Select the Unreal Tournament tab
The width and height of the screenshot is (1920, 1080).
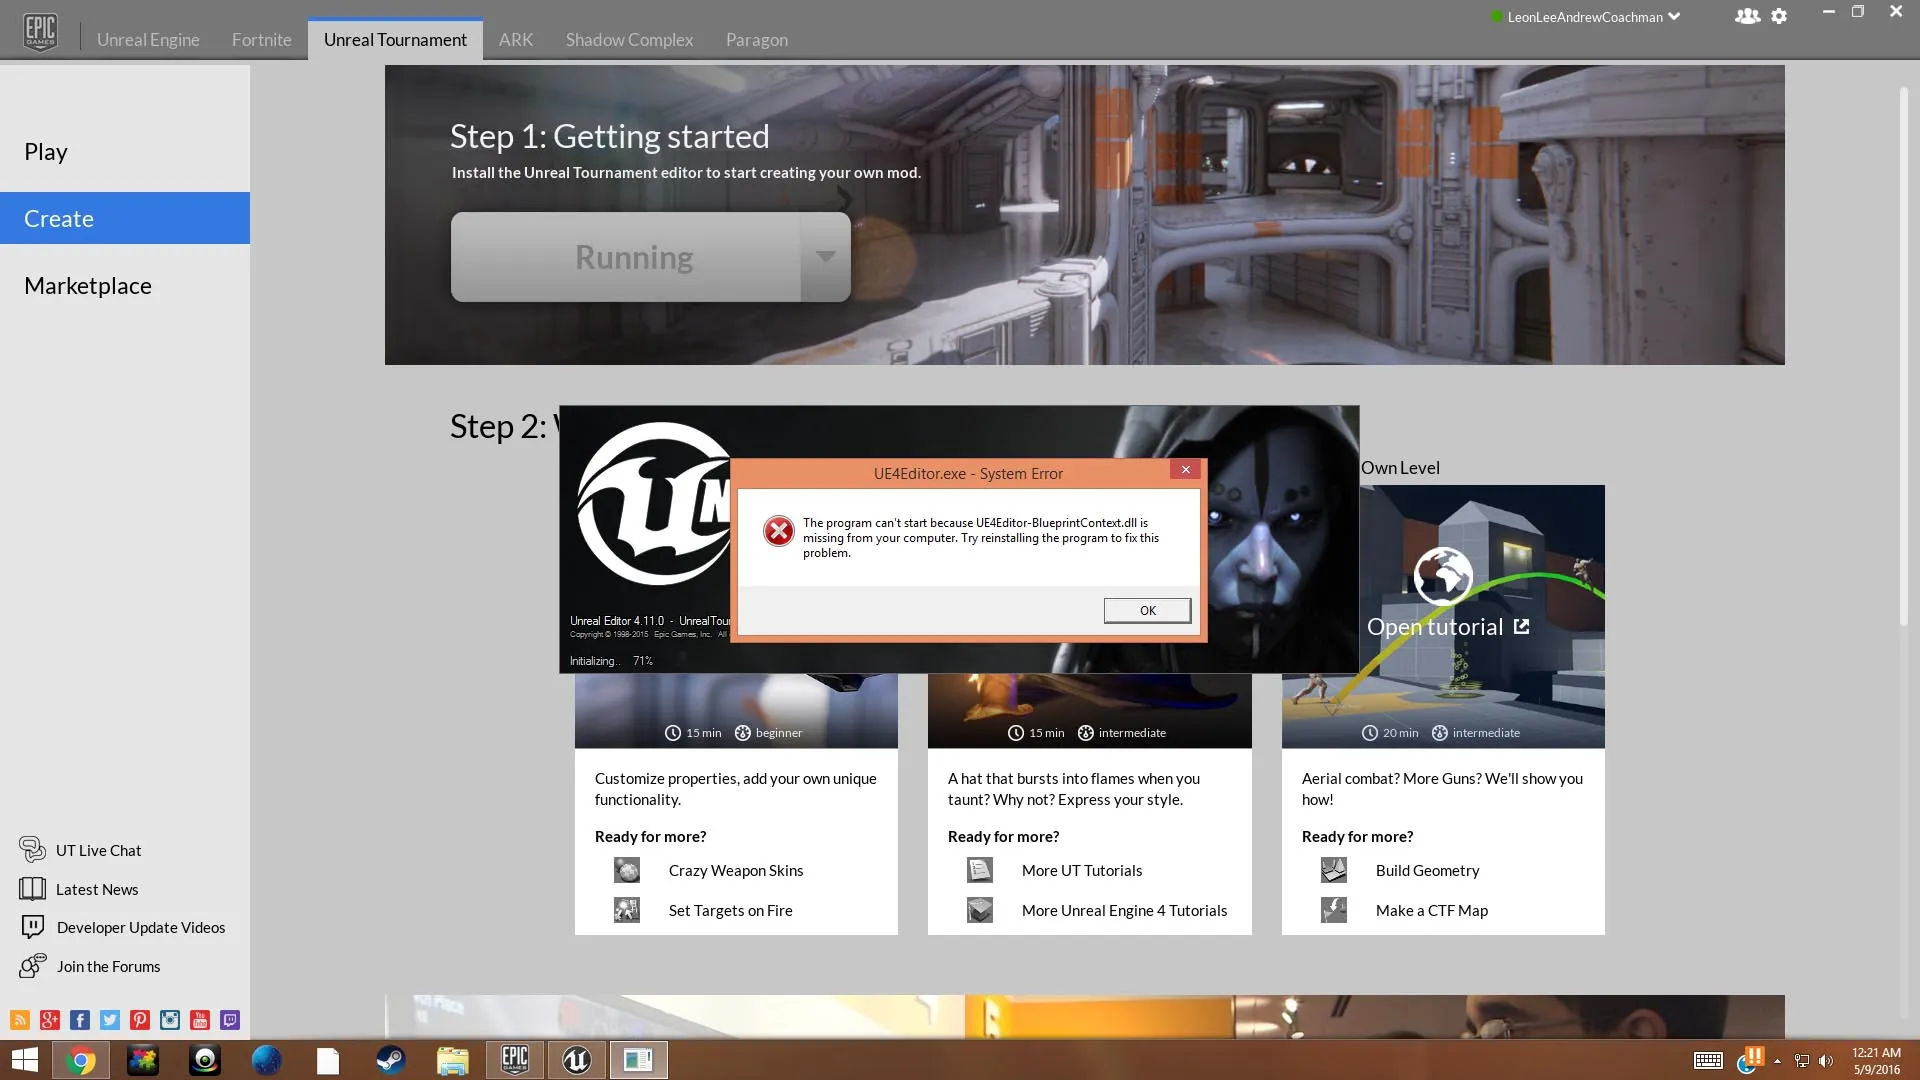point(395,40)
